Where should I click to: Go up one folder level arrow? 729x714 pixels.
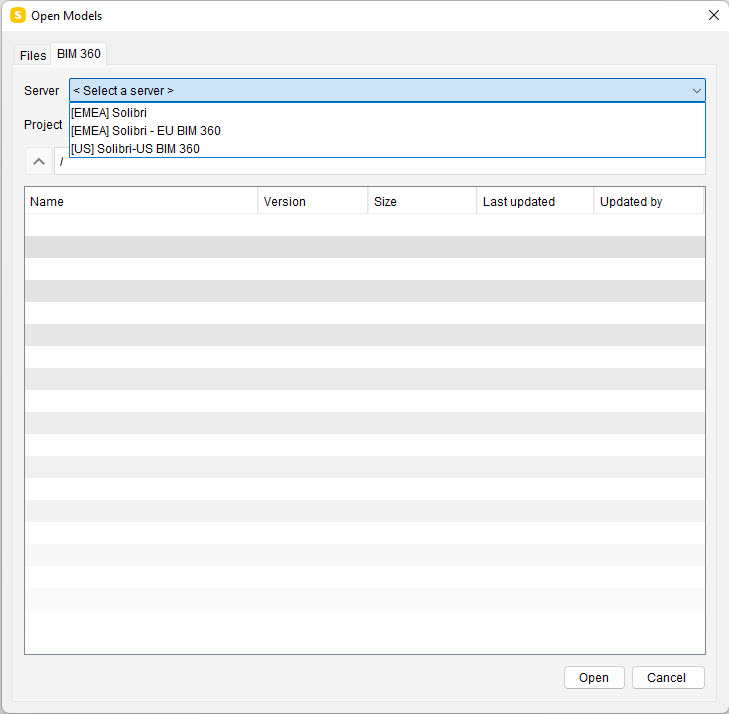point(39,161)
